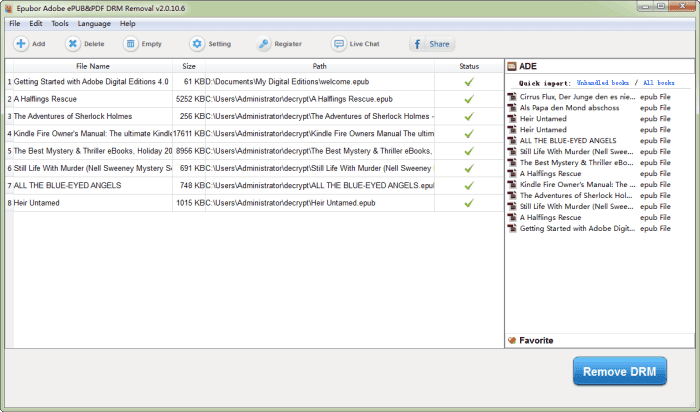Click the Add plus icon

[x=21, y=44]
